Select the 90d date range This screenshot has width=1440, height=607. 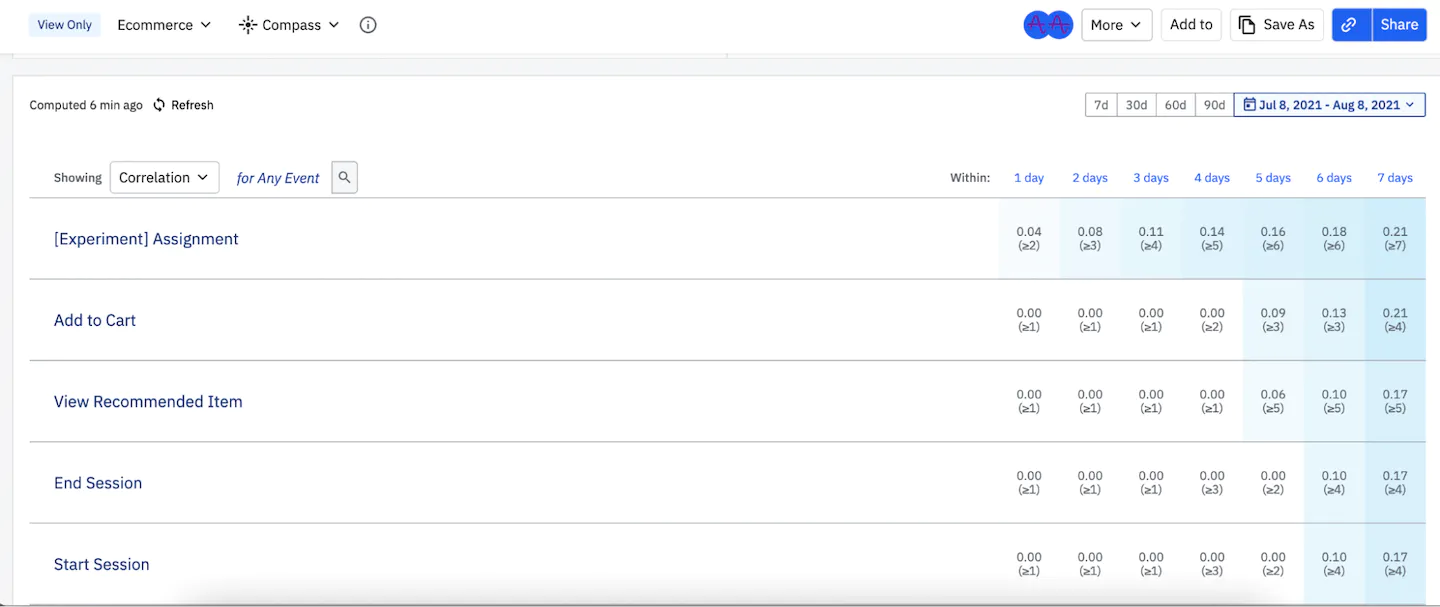coord(1214,105)
